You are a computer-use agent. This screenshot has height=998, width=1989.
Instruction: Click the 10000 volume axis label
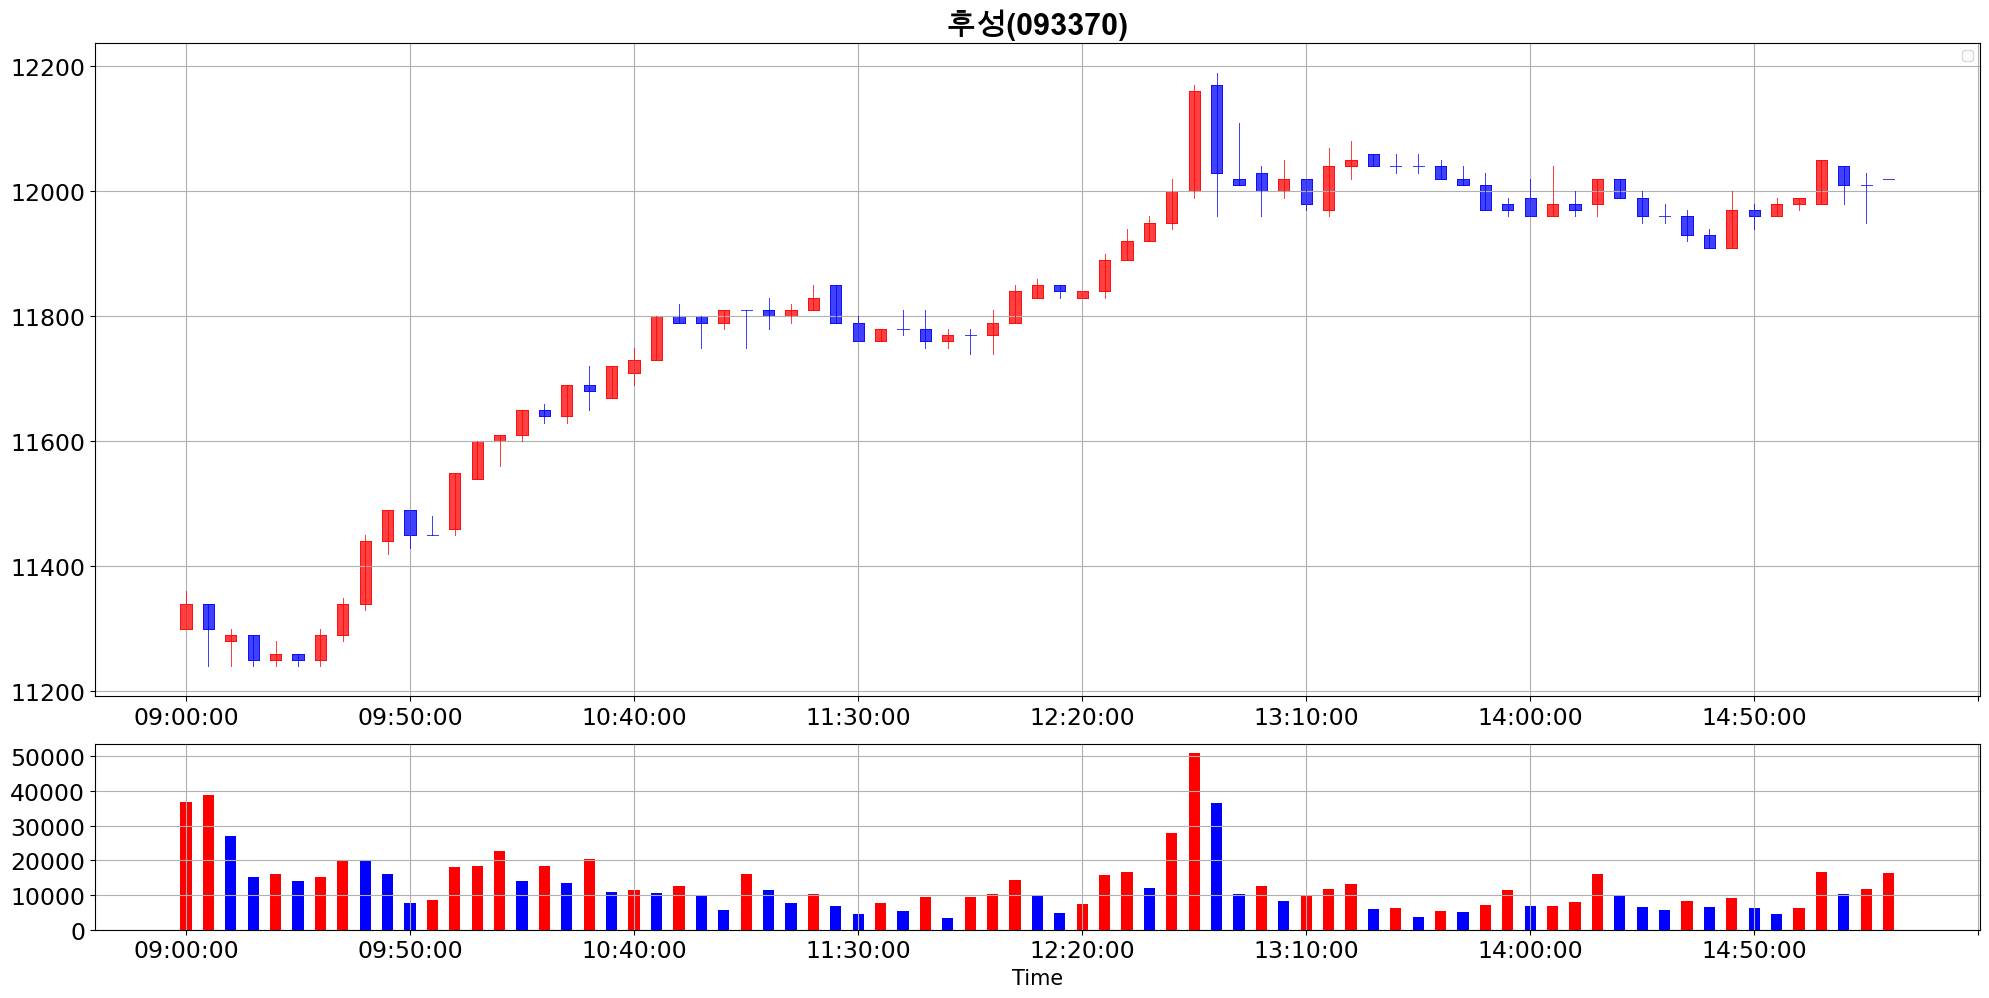click(48, 897)
